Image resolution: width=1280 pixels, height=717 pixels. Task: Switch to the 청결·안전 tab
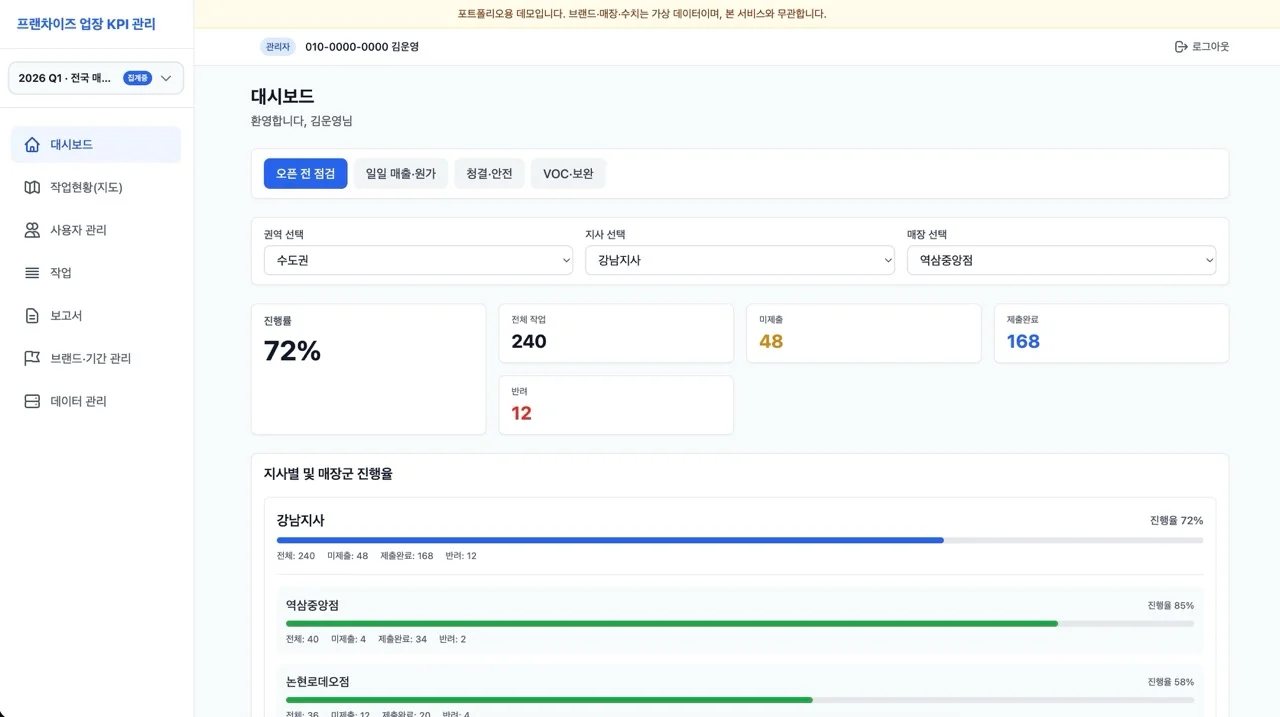click(x=489, y=173)
